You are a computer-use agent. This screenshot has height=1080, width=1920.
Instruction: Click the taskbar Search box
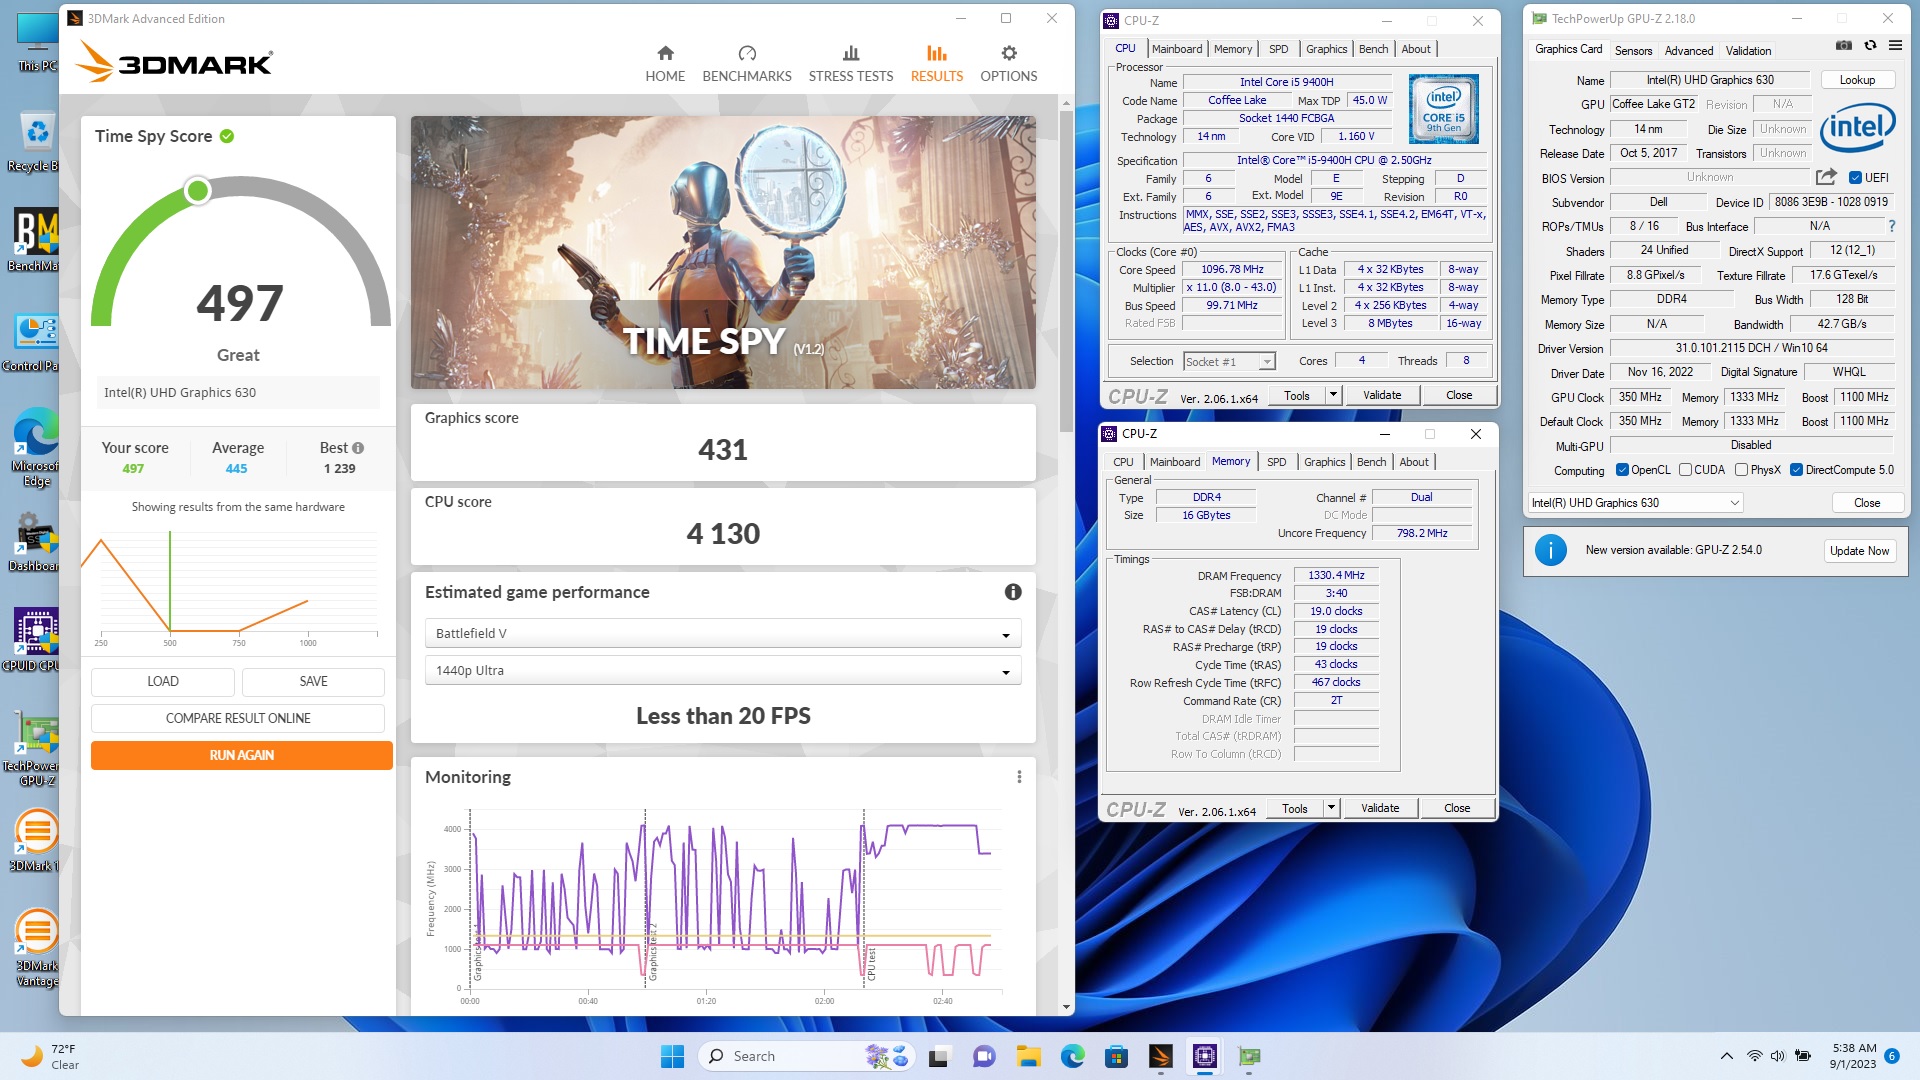coord(808,1056)
